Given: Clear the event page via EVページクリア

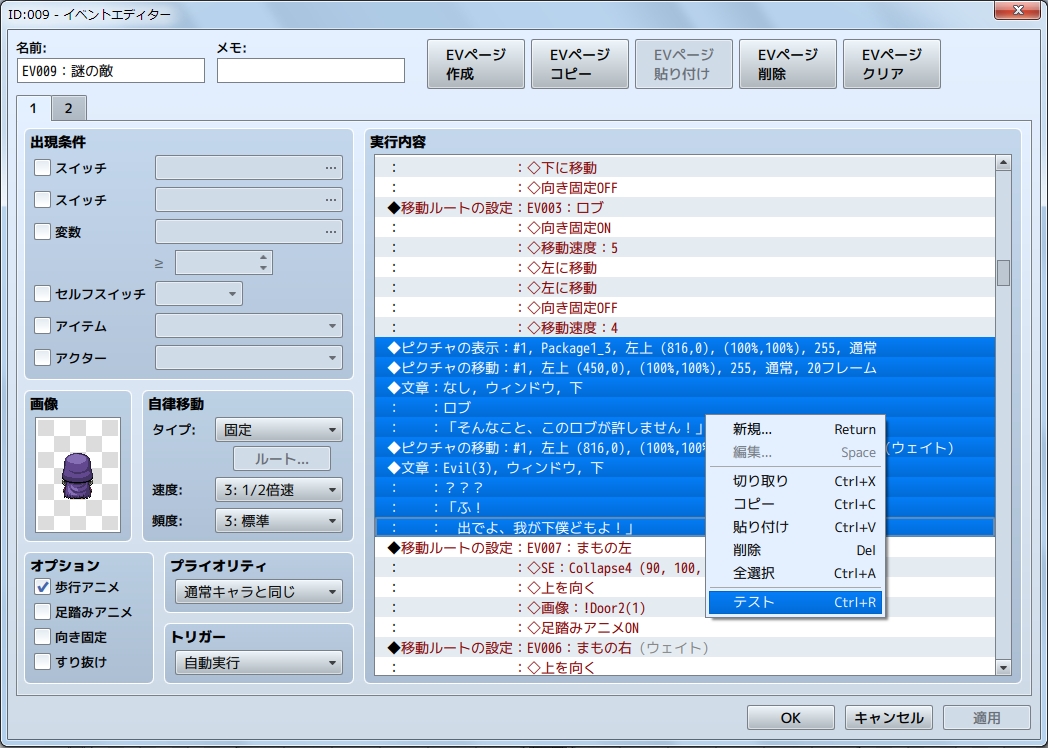Looking at the screenshot, I should pos(891,63).
